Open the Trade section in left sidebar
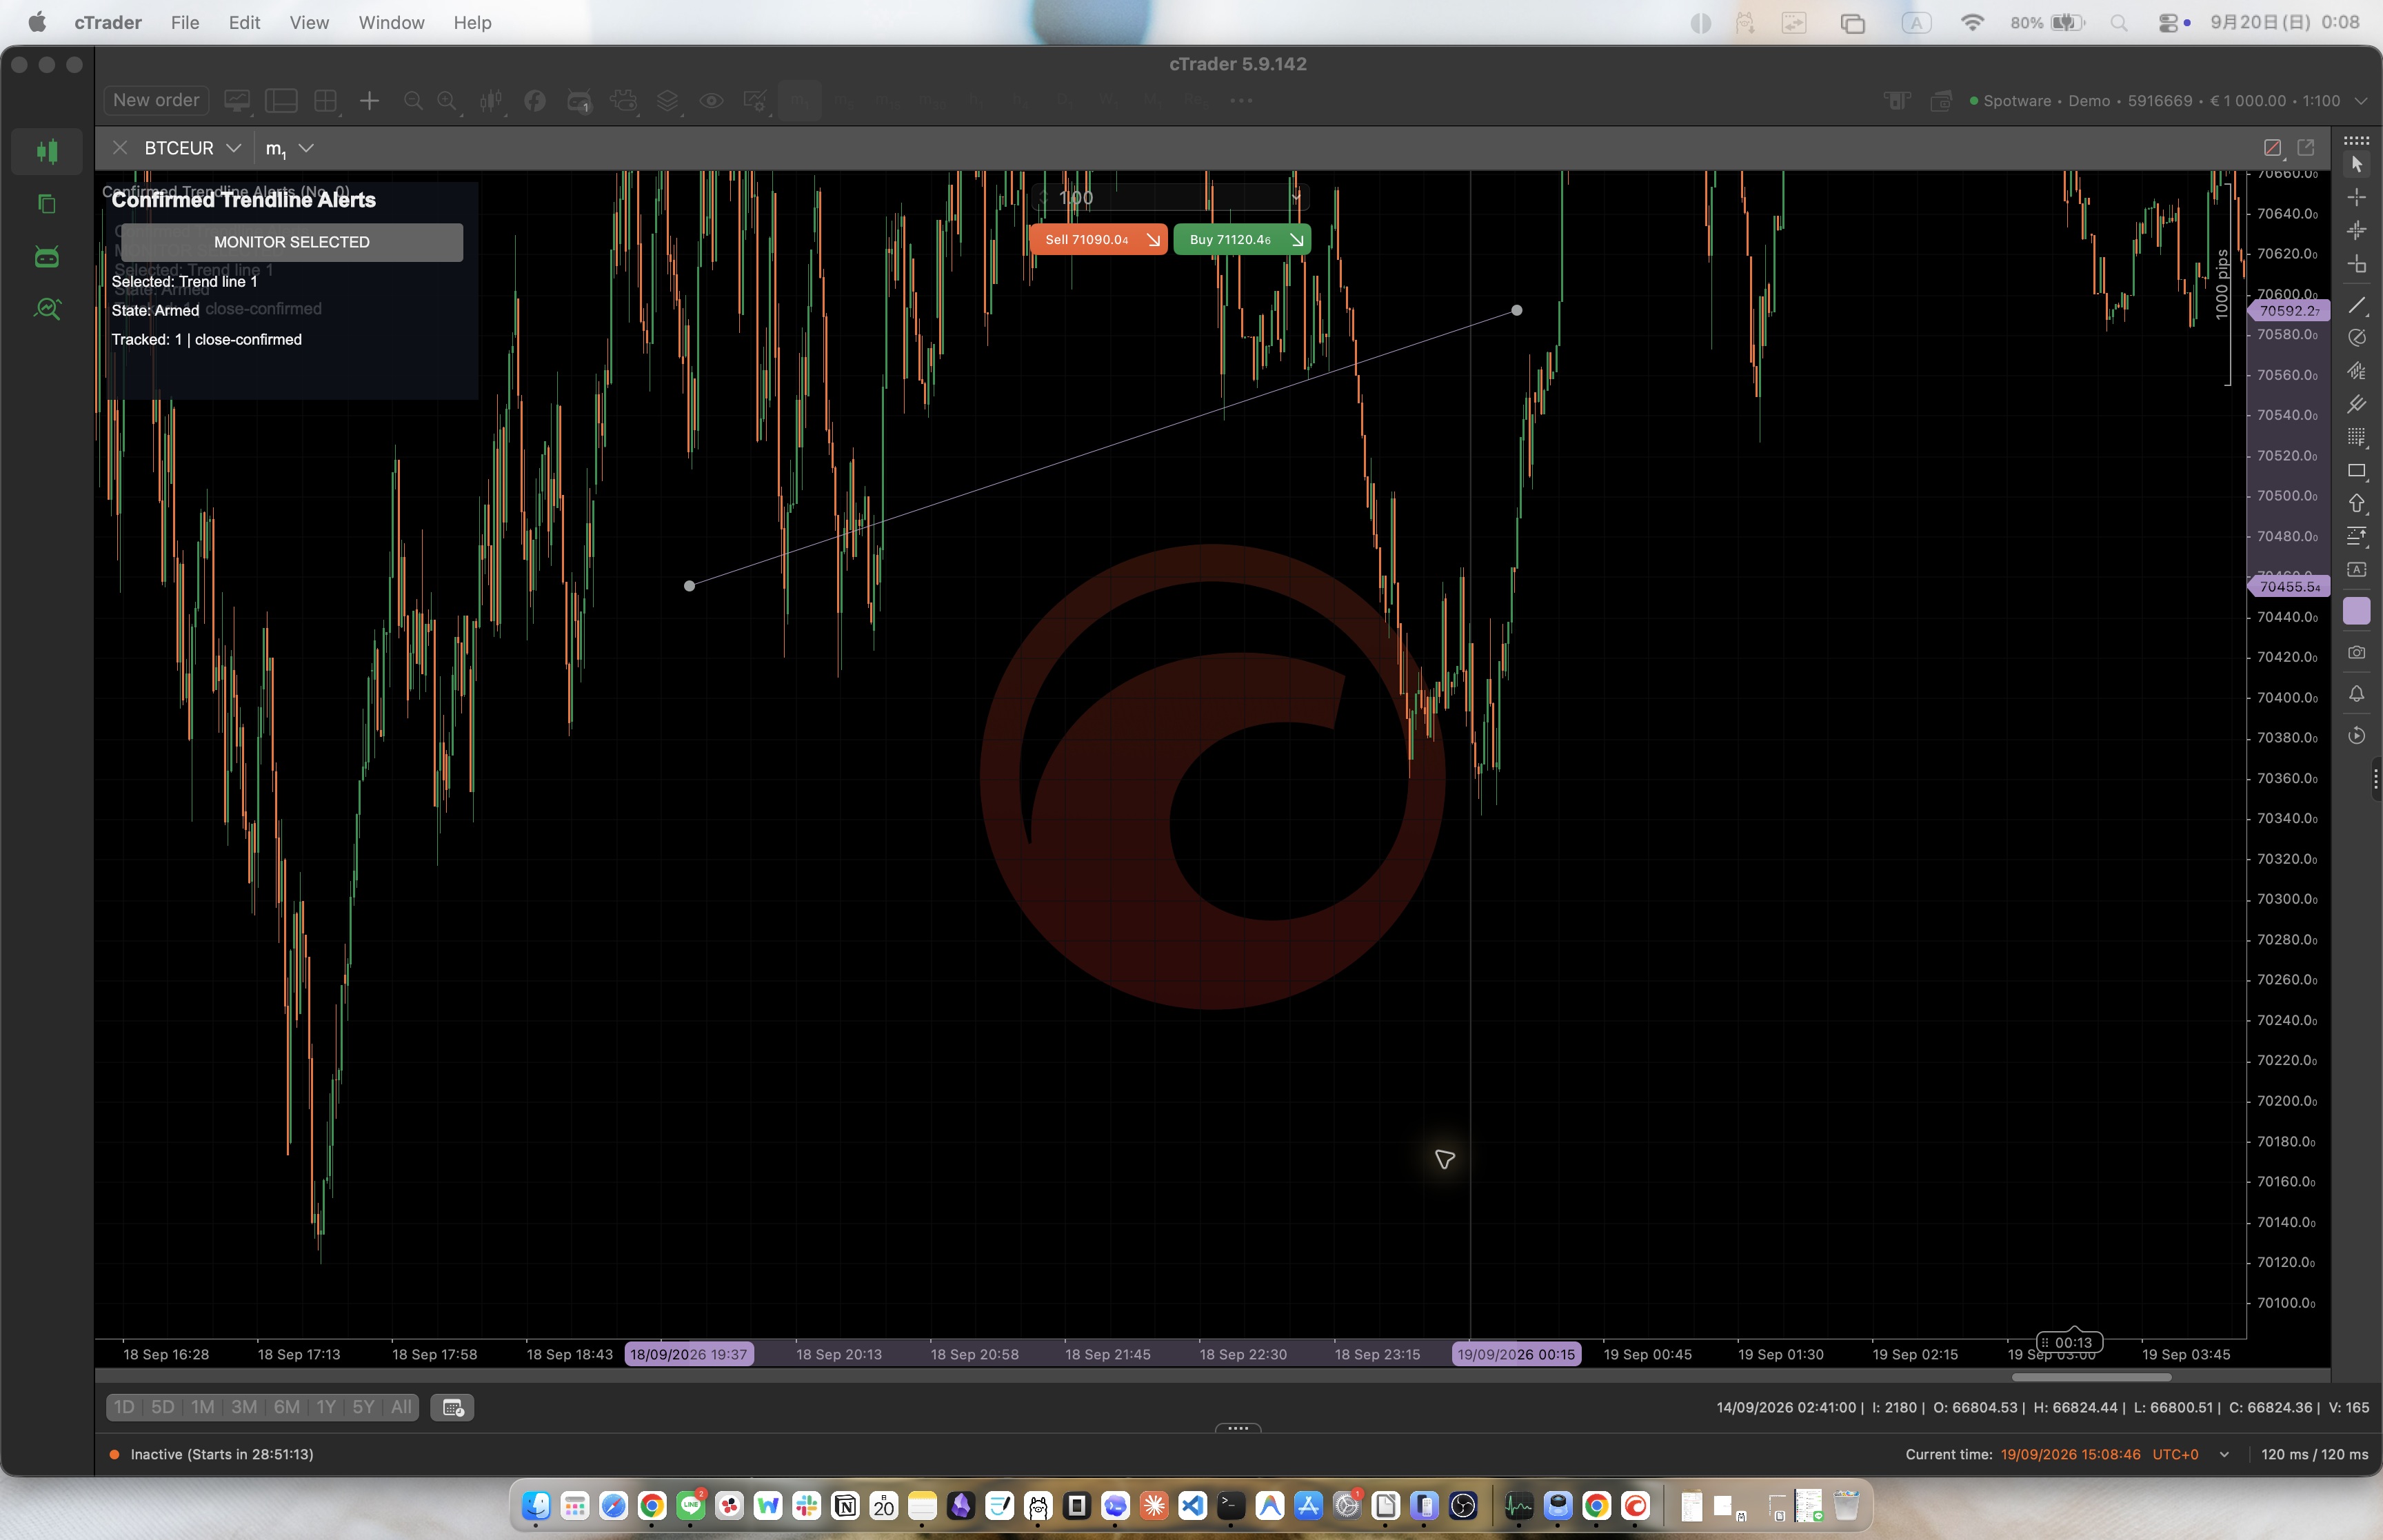This screenshot has height=1540, width=2383. pos(47,151)
